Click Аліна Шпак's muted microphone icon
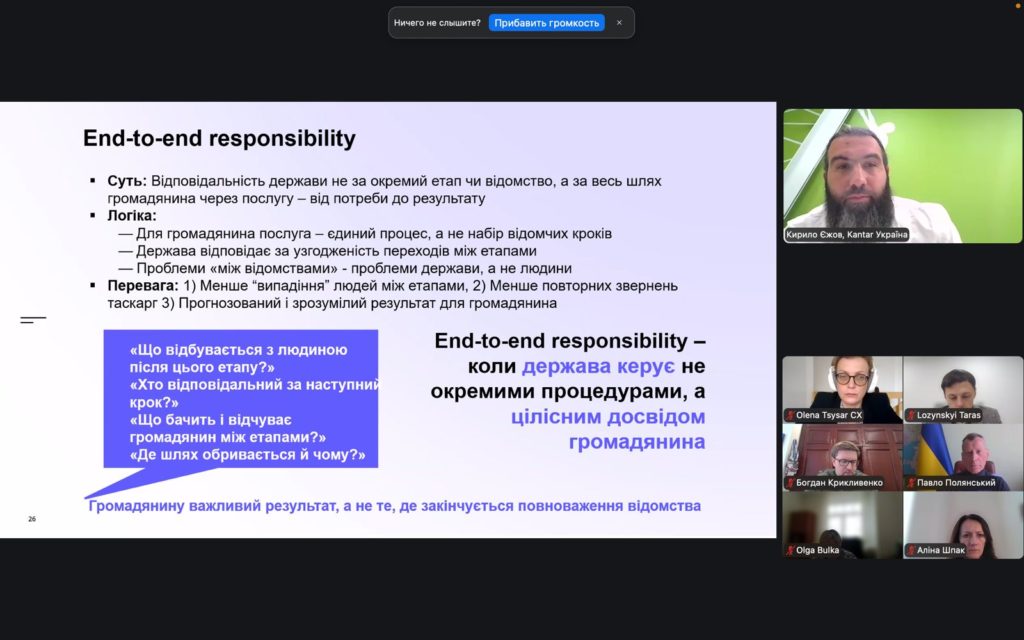1024x640 pixels. click(911, 550)
